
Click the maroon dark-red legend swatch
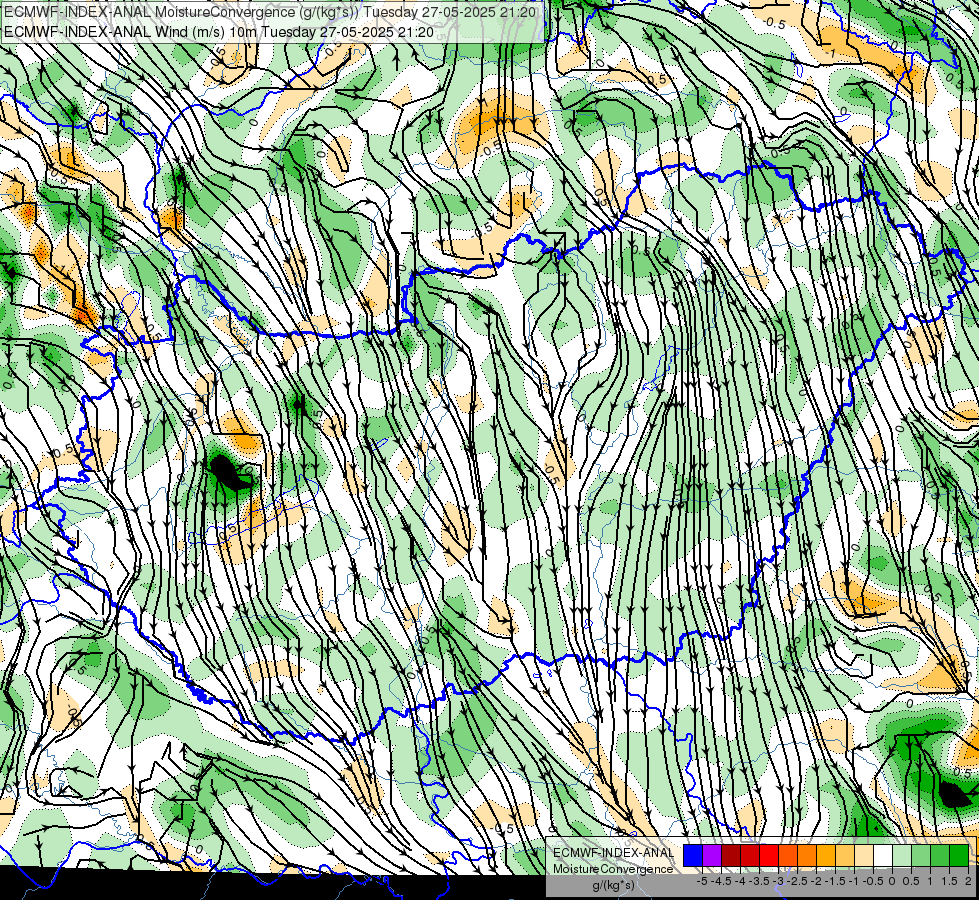tap(731, 856)
